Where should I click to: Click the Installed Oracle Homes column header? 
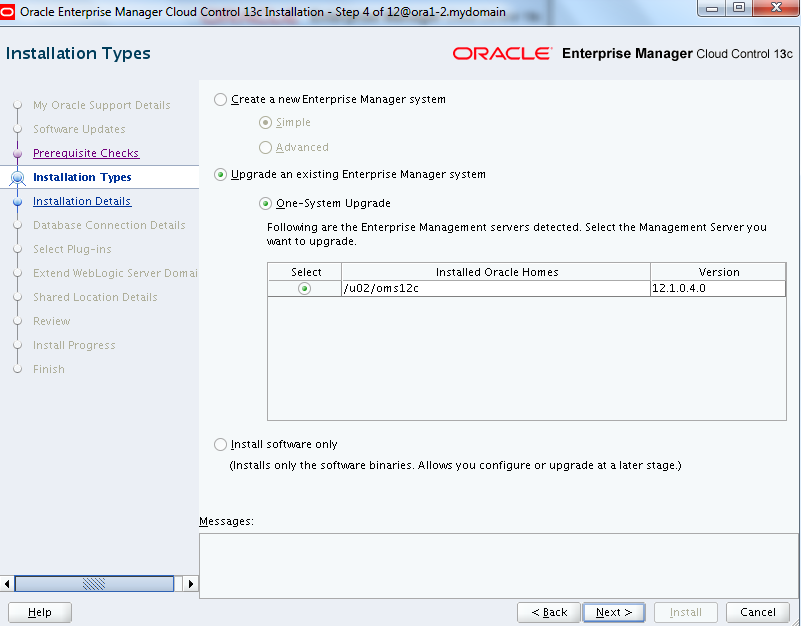point(496,272)
